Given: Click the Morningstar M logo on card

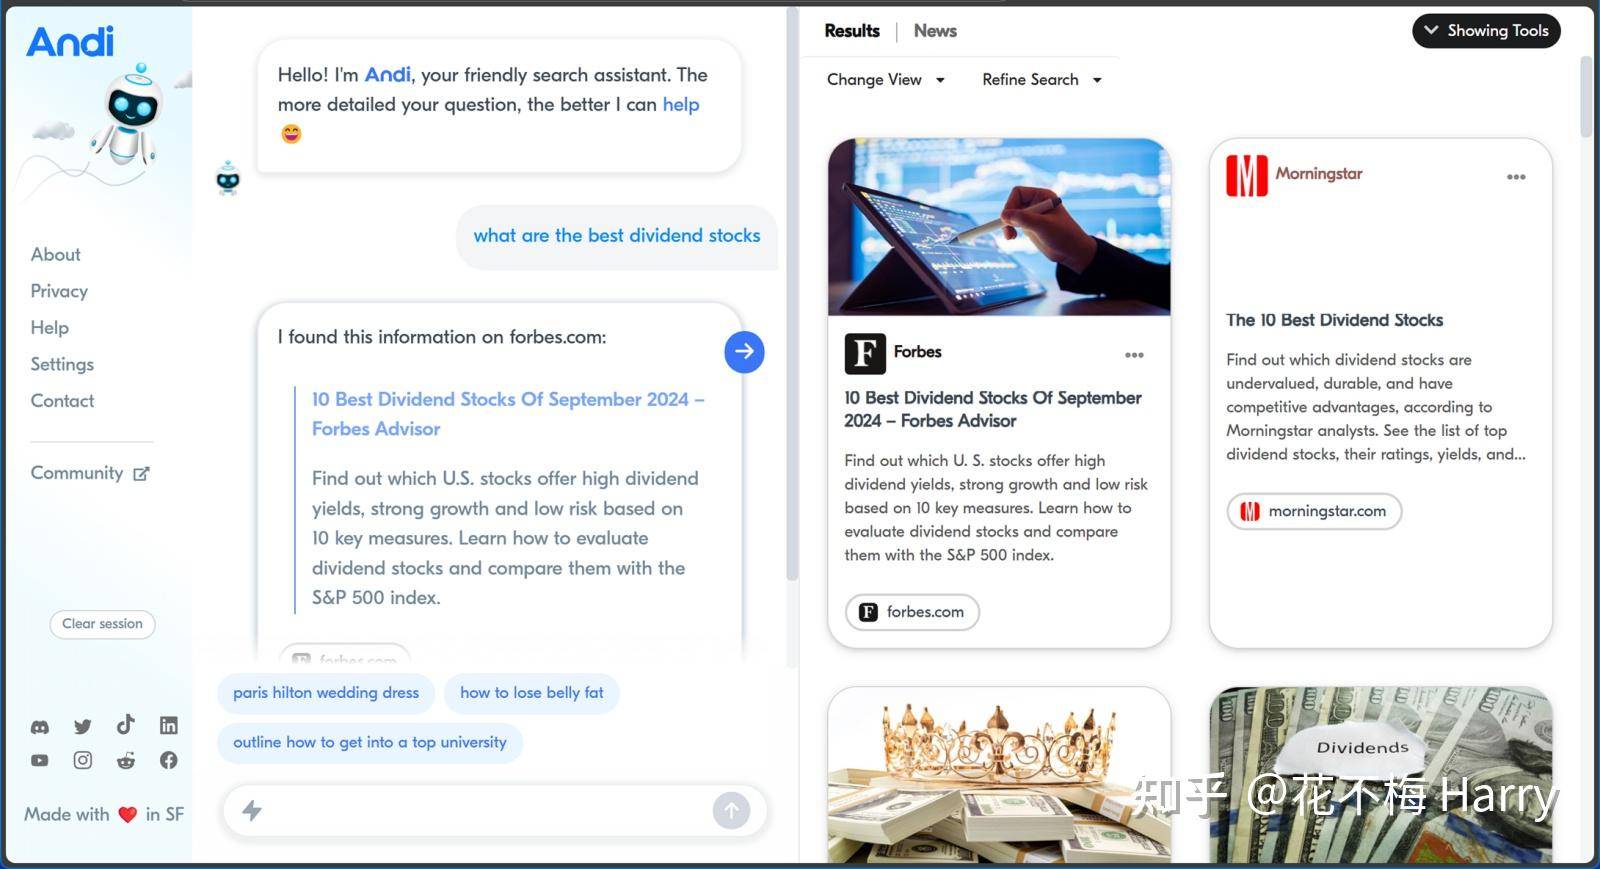Looking at the screenshot, I should point(1247,176).
